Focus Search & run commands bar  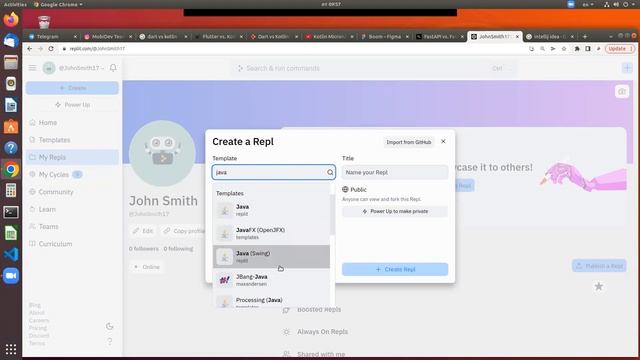tap(373, 68)
